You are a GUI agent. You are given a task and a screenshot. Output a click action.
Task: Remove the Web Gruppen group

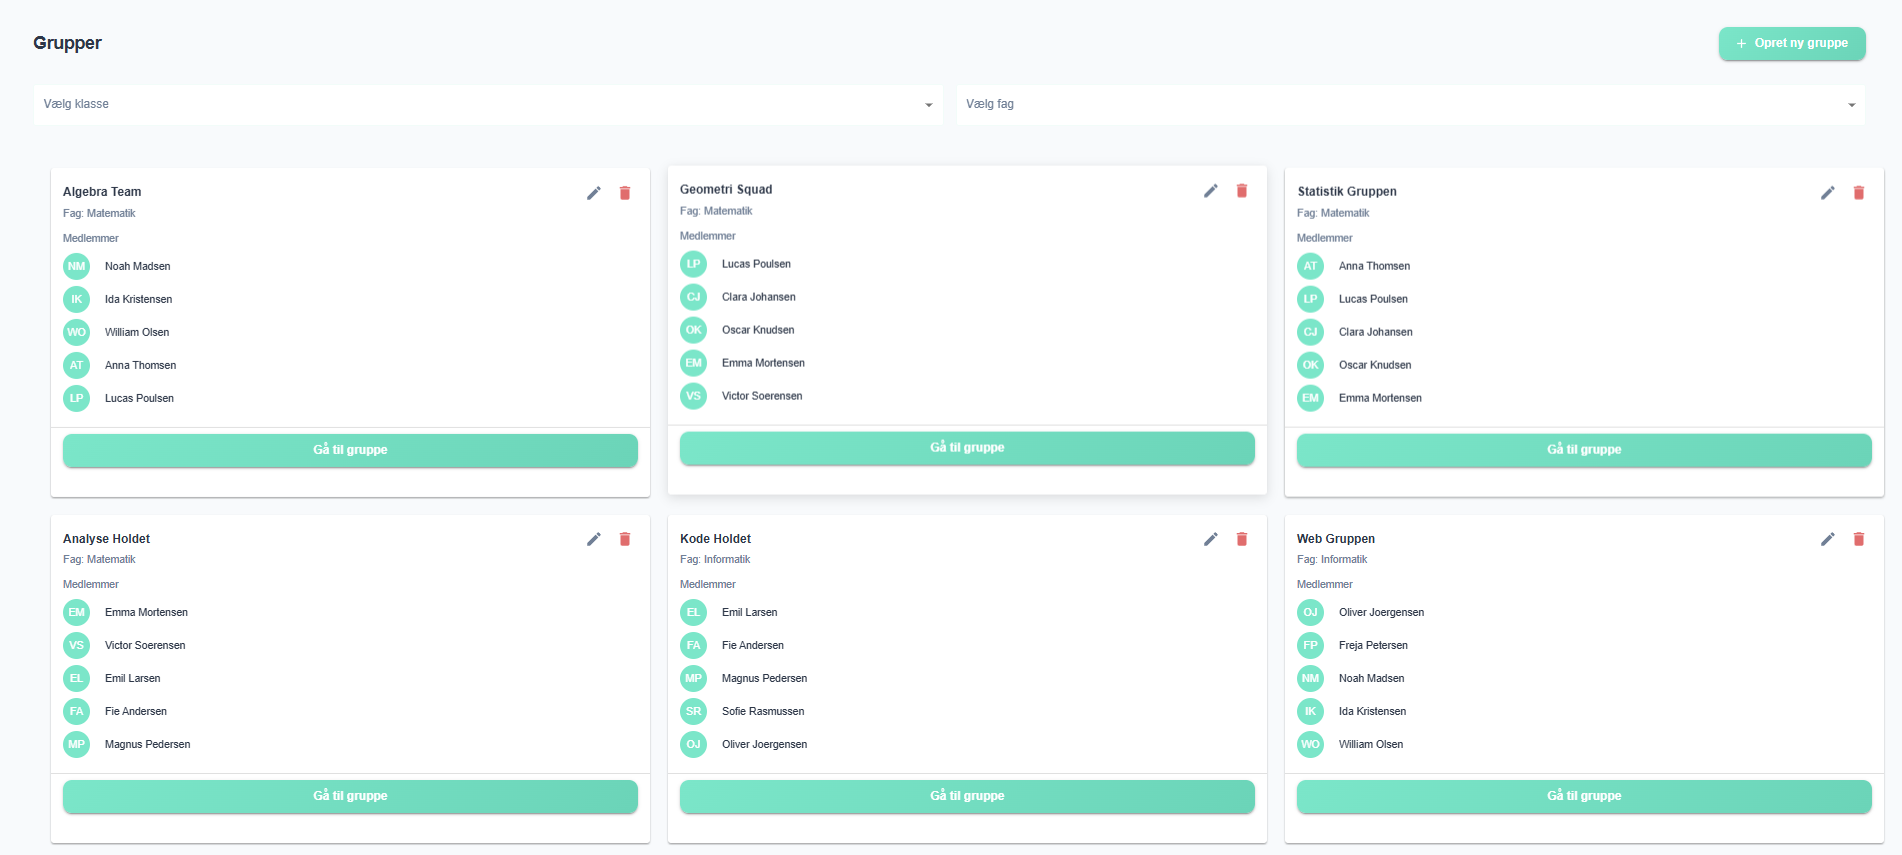tap(1859, 539)
